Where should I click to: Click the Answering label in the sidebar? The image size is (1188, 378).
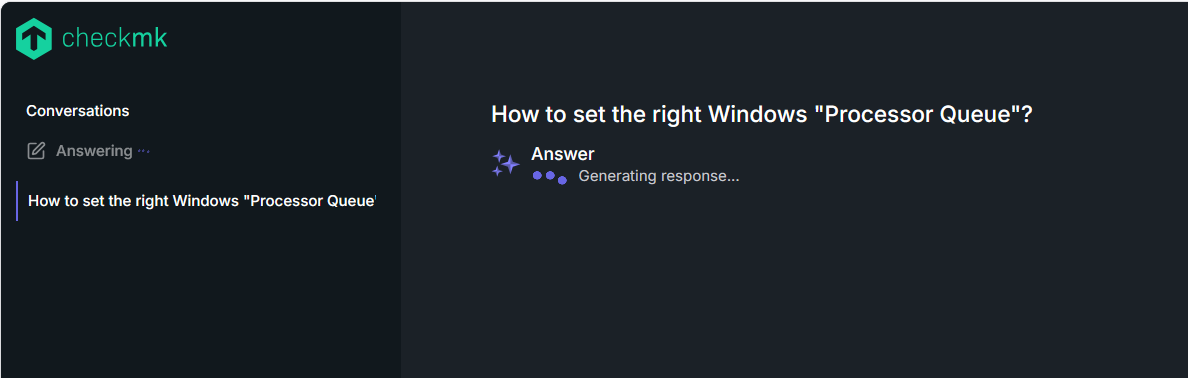(94, 151)
